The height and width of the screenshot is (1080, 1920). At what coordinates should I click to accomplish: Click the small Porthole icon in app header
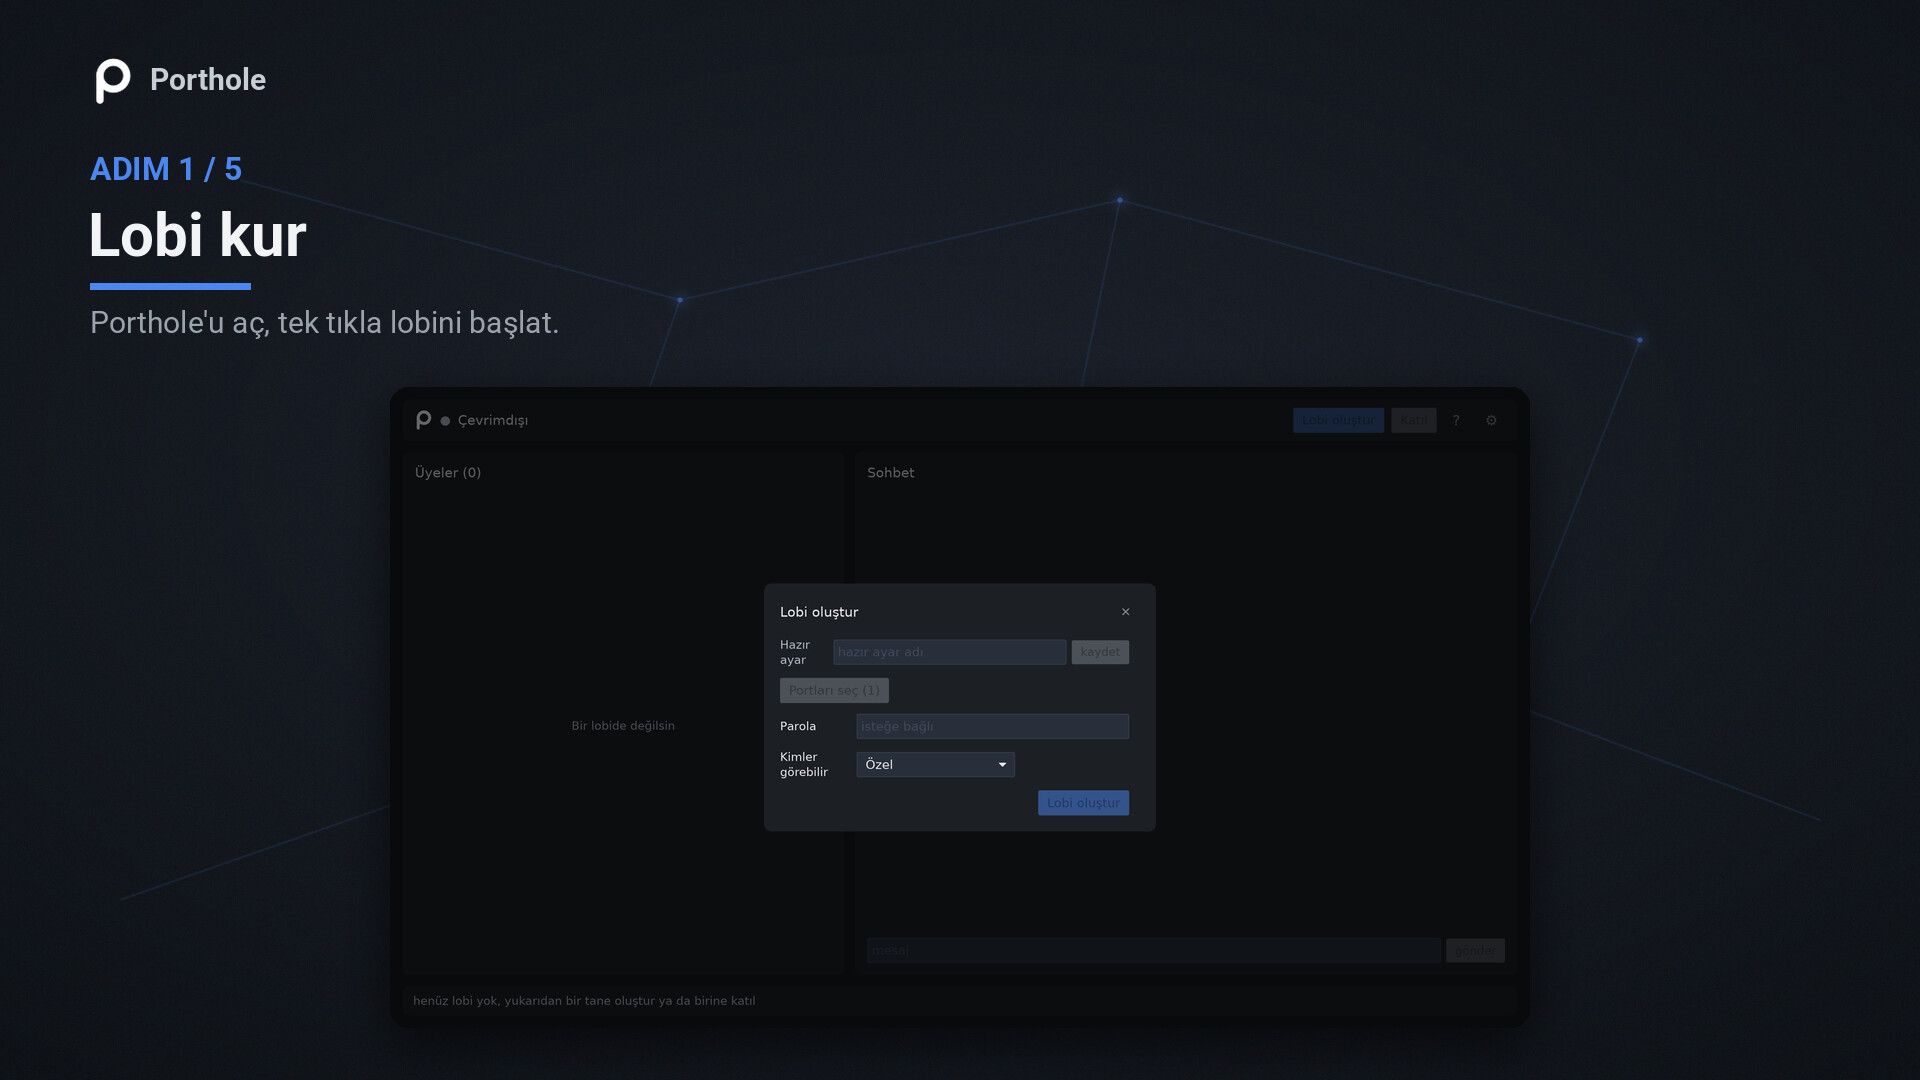point(424,420)
